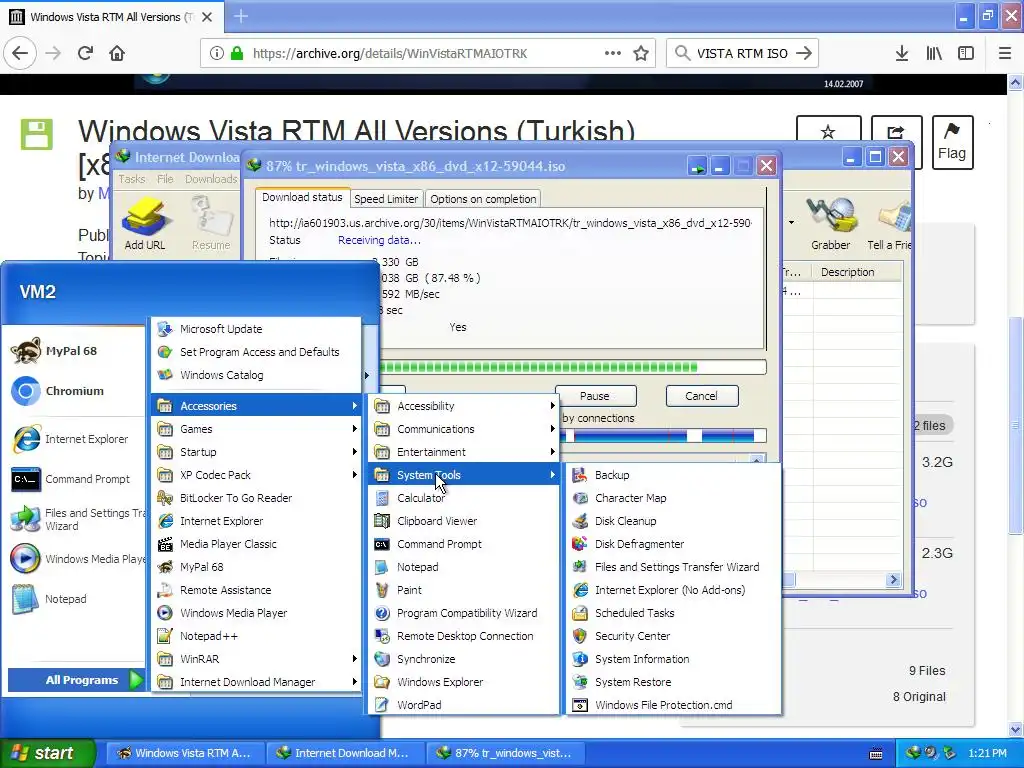Open Backup from System Tools menu
This screenshot has height=768, width=1024.
(673, 475)
